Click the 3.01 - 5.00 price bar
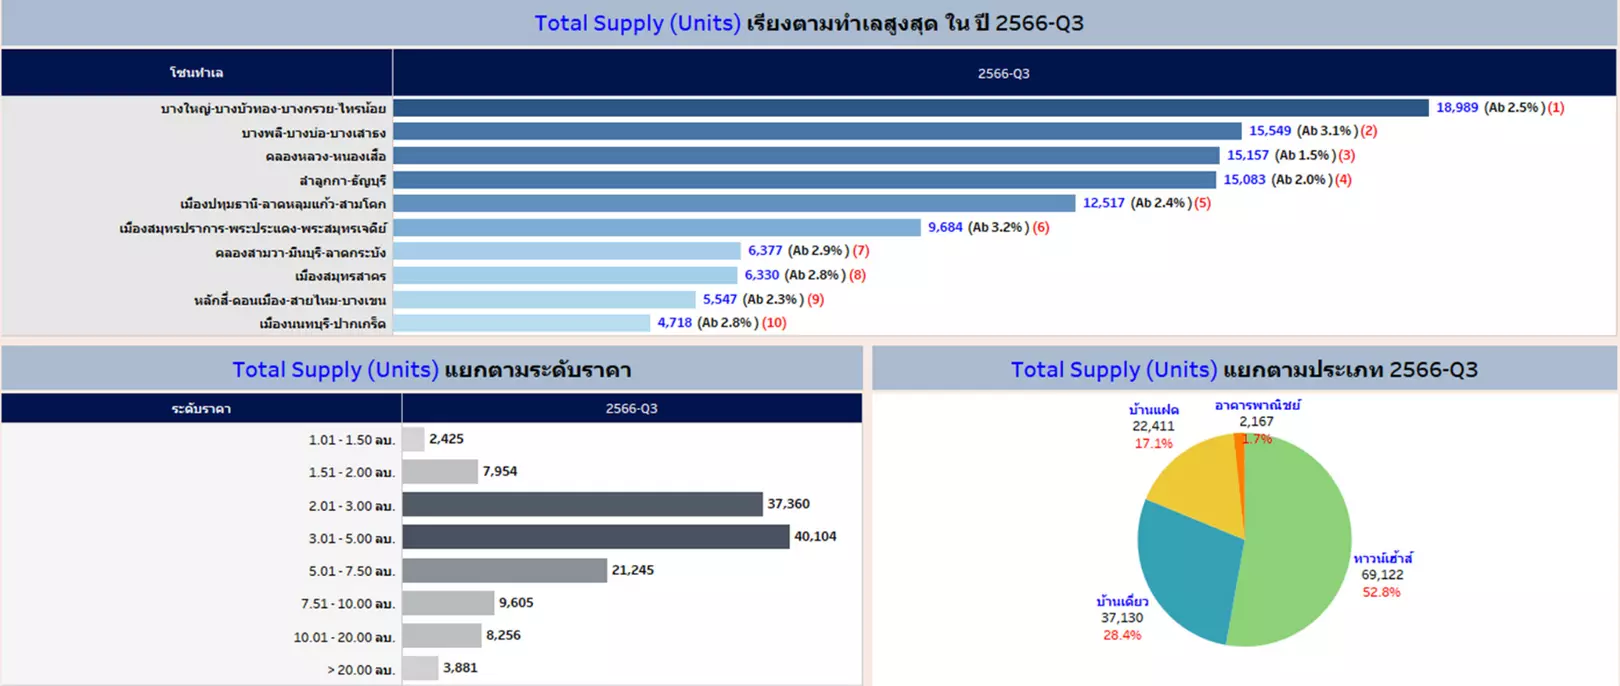The width and height of the screenshot is (1620, 686). (596, 537)
